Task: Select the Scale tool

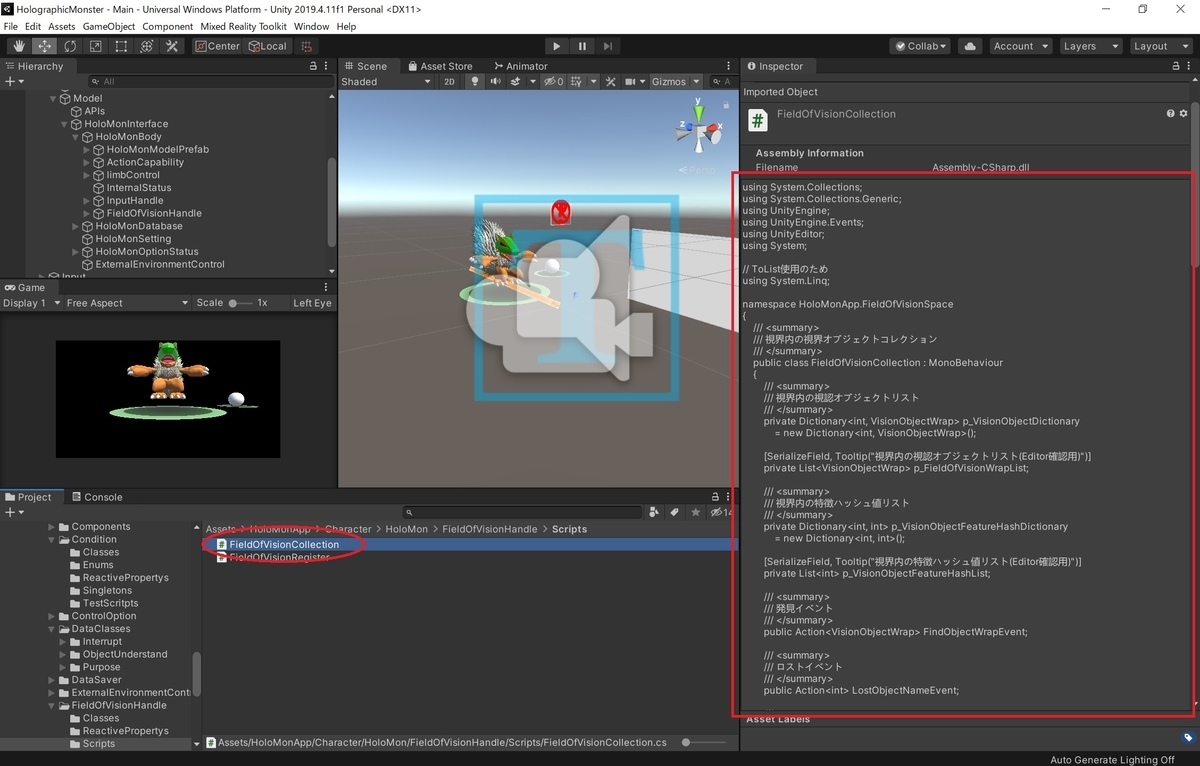Action: pyautogui.click(x=96, y=46)
